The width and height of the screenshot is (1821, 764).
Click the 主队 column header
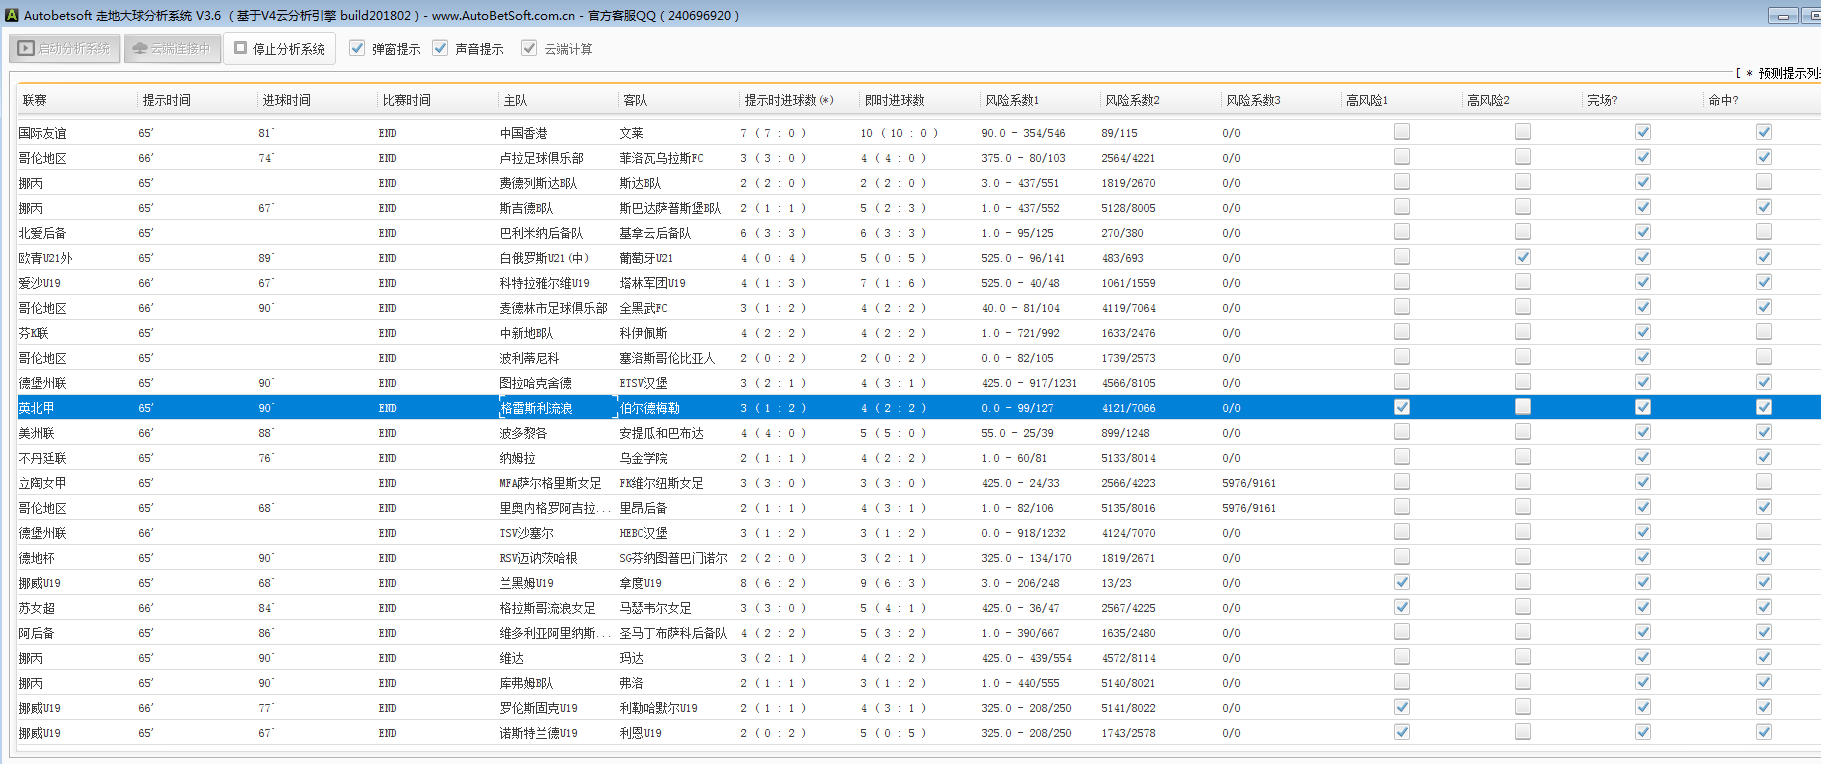(515, 100)
